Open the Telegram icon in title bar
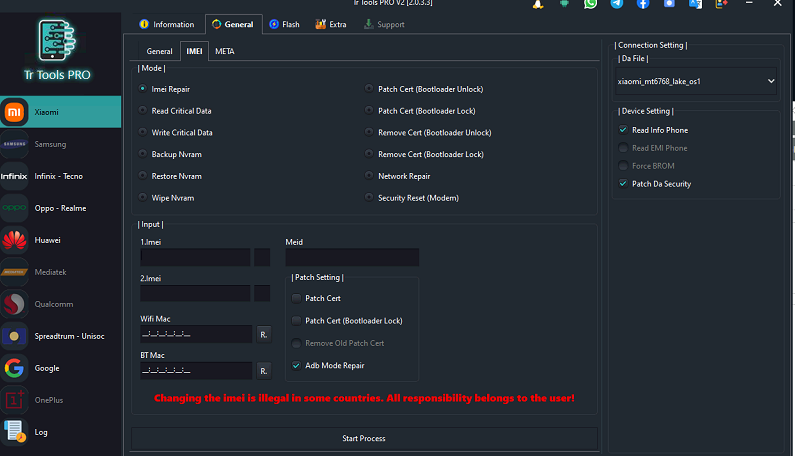795x456 pixels. coord(617,4)
